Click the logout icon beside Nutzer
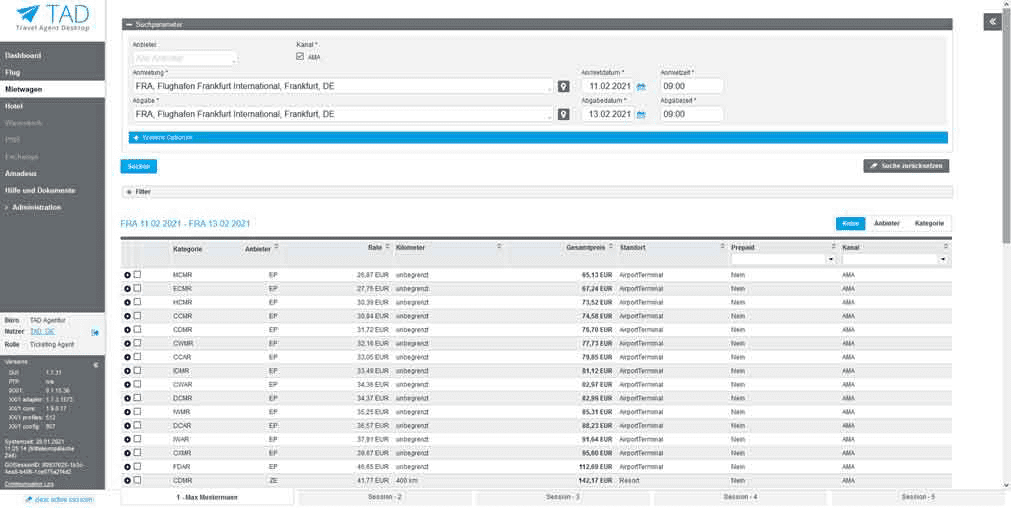Screen dimensions: 1011x508 point(95,332)
